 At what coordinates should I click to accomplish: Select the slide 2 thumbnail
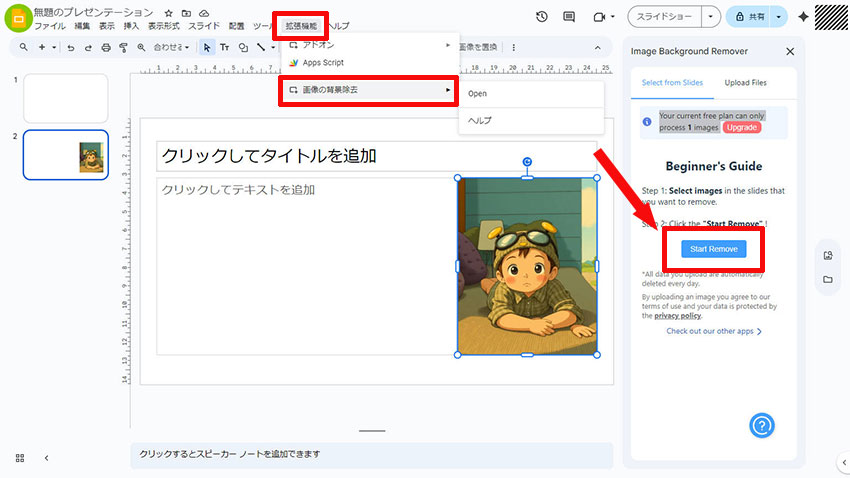tap(65, 155)
